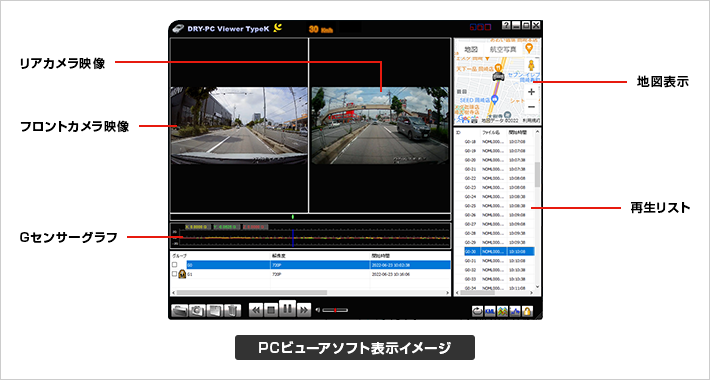This screenshot has height=380, width=710.
Task: Zoom in on the map
Action: pos(532,92)
